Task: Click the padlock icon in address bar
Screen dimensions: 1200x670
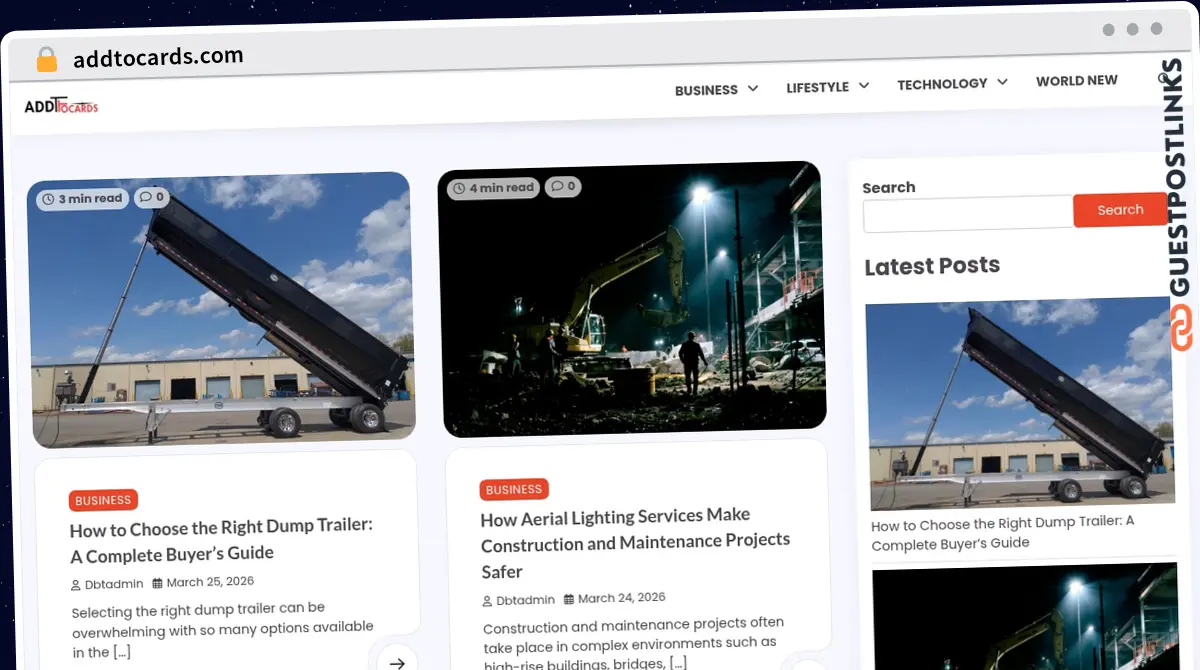Action: [47, 59]
